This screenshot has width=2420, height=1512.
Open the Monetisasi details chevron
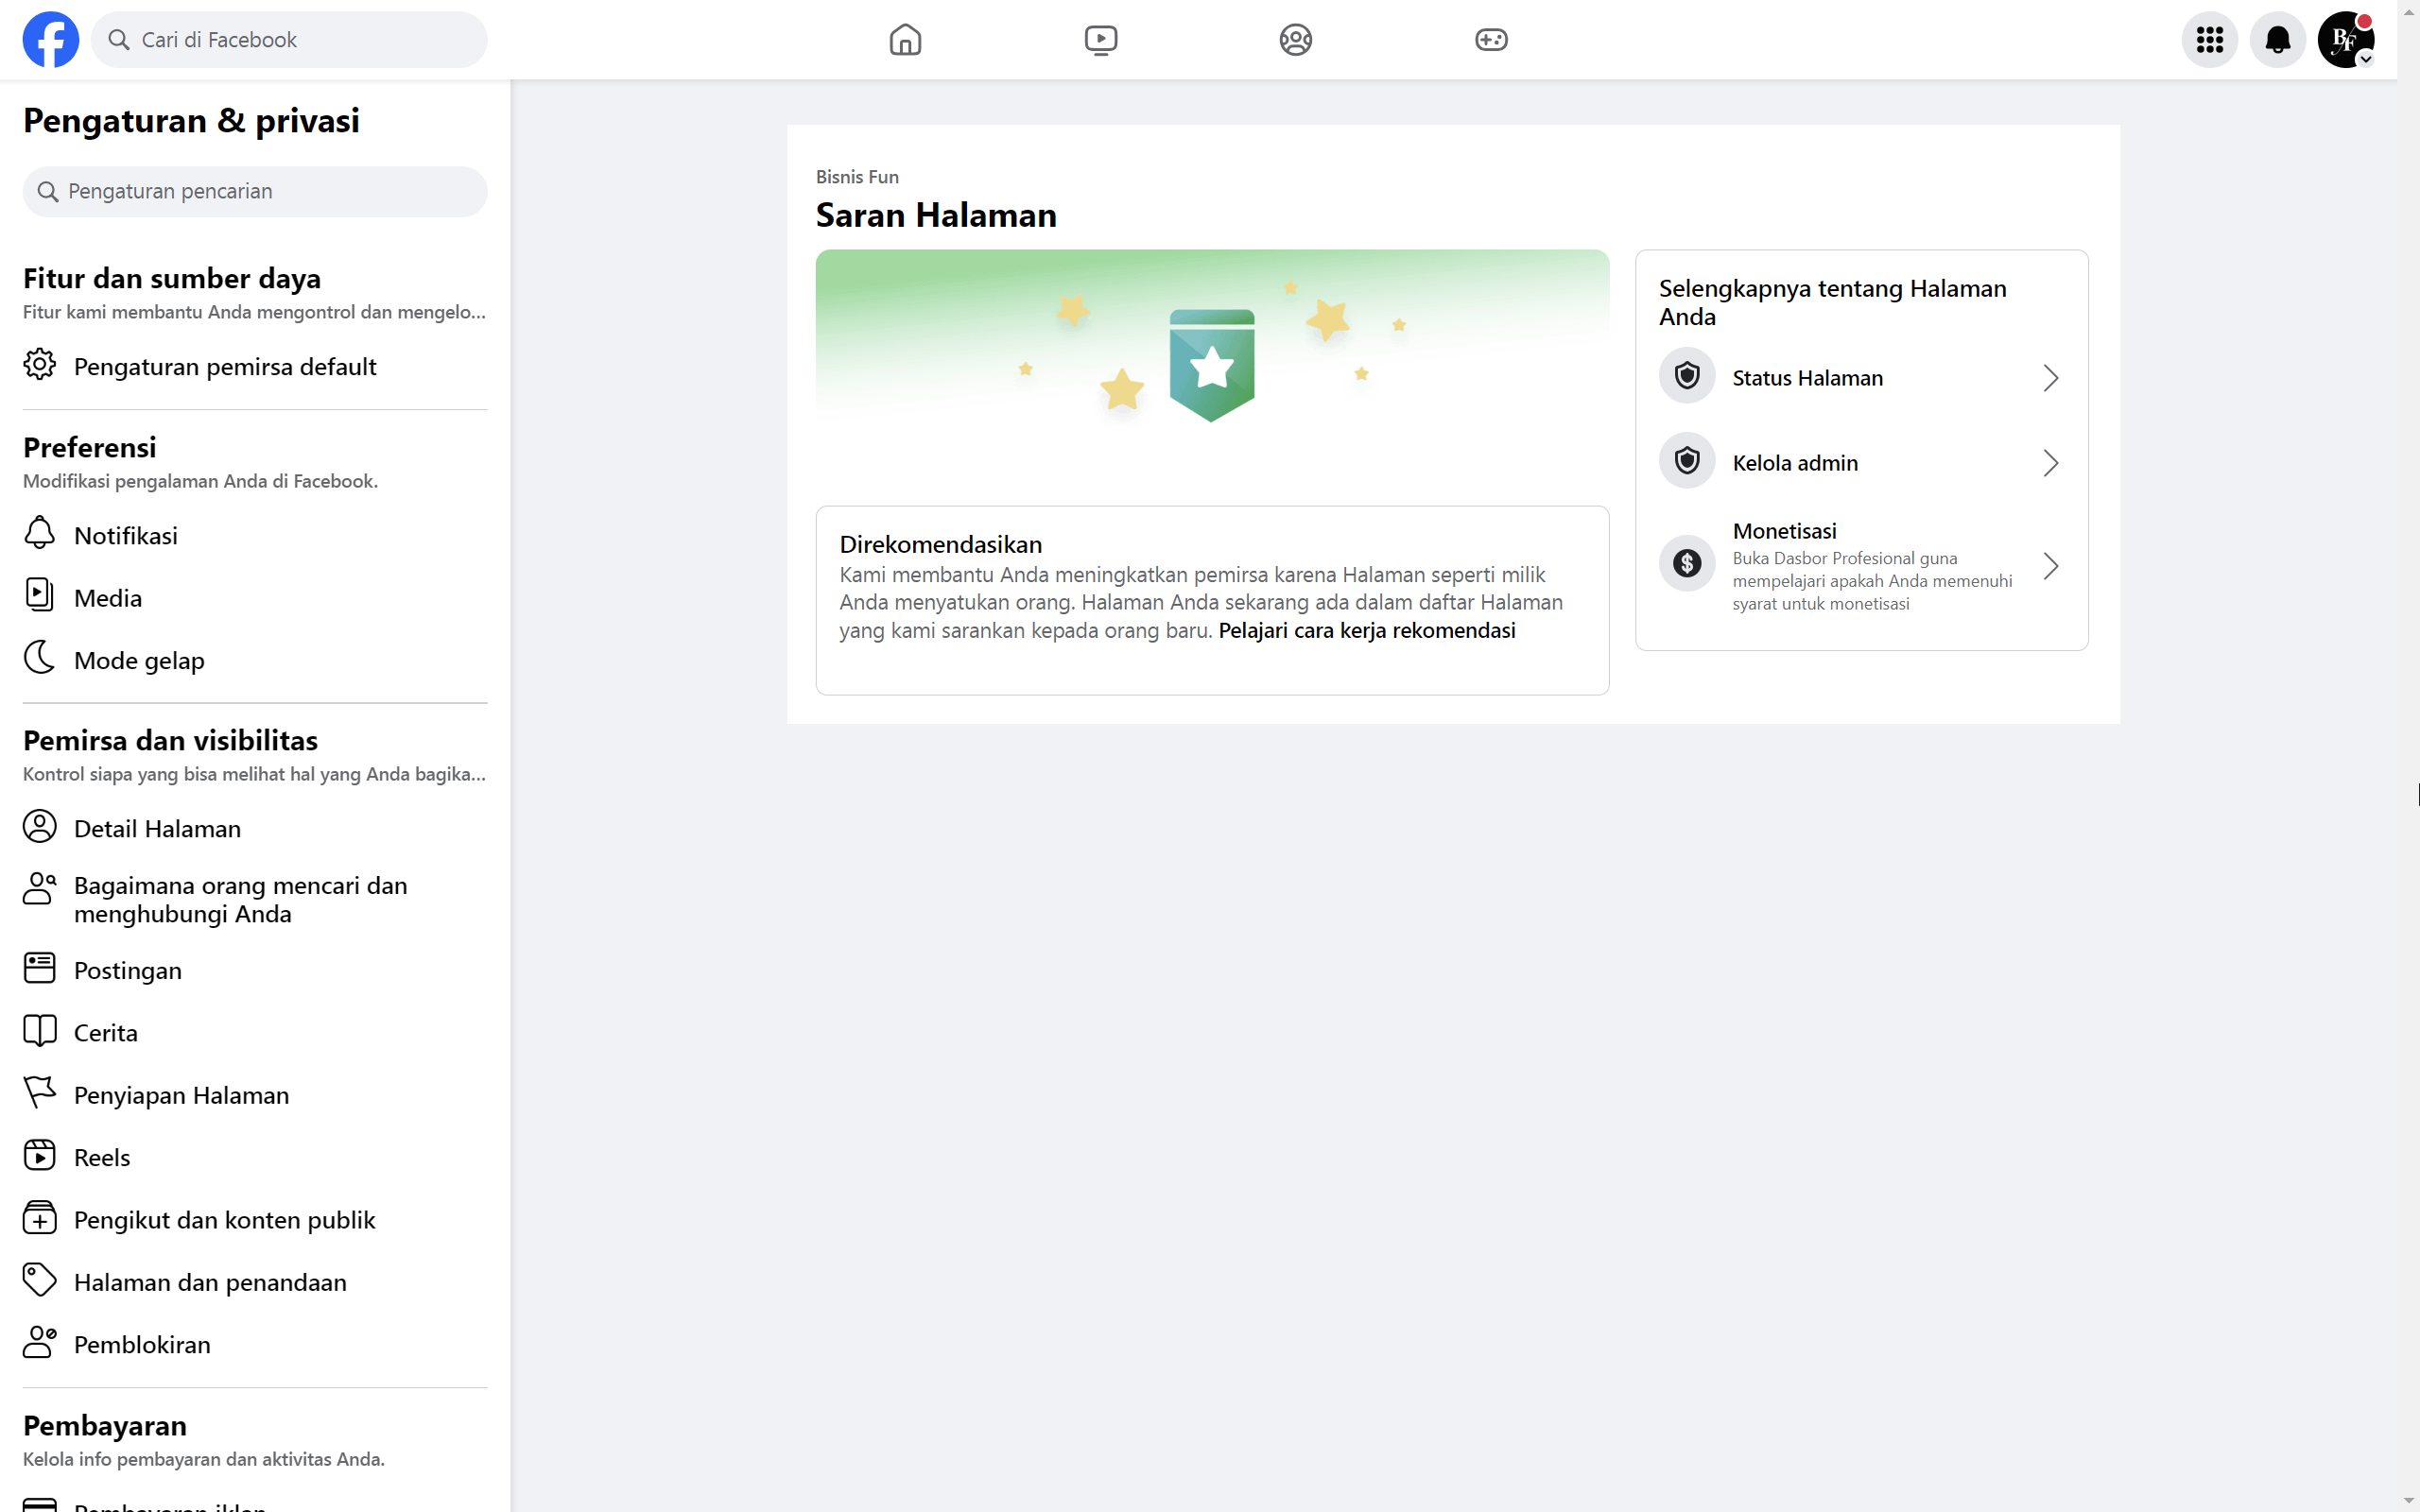click(x=2051, y=566)
